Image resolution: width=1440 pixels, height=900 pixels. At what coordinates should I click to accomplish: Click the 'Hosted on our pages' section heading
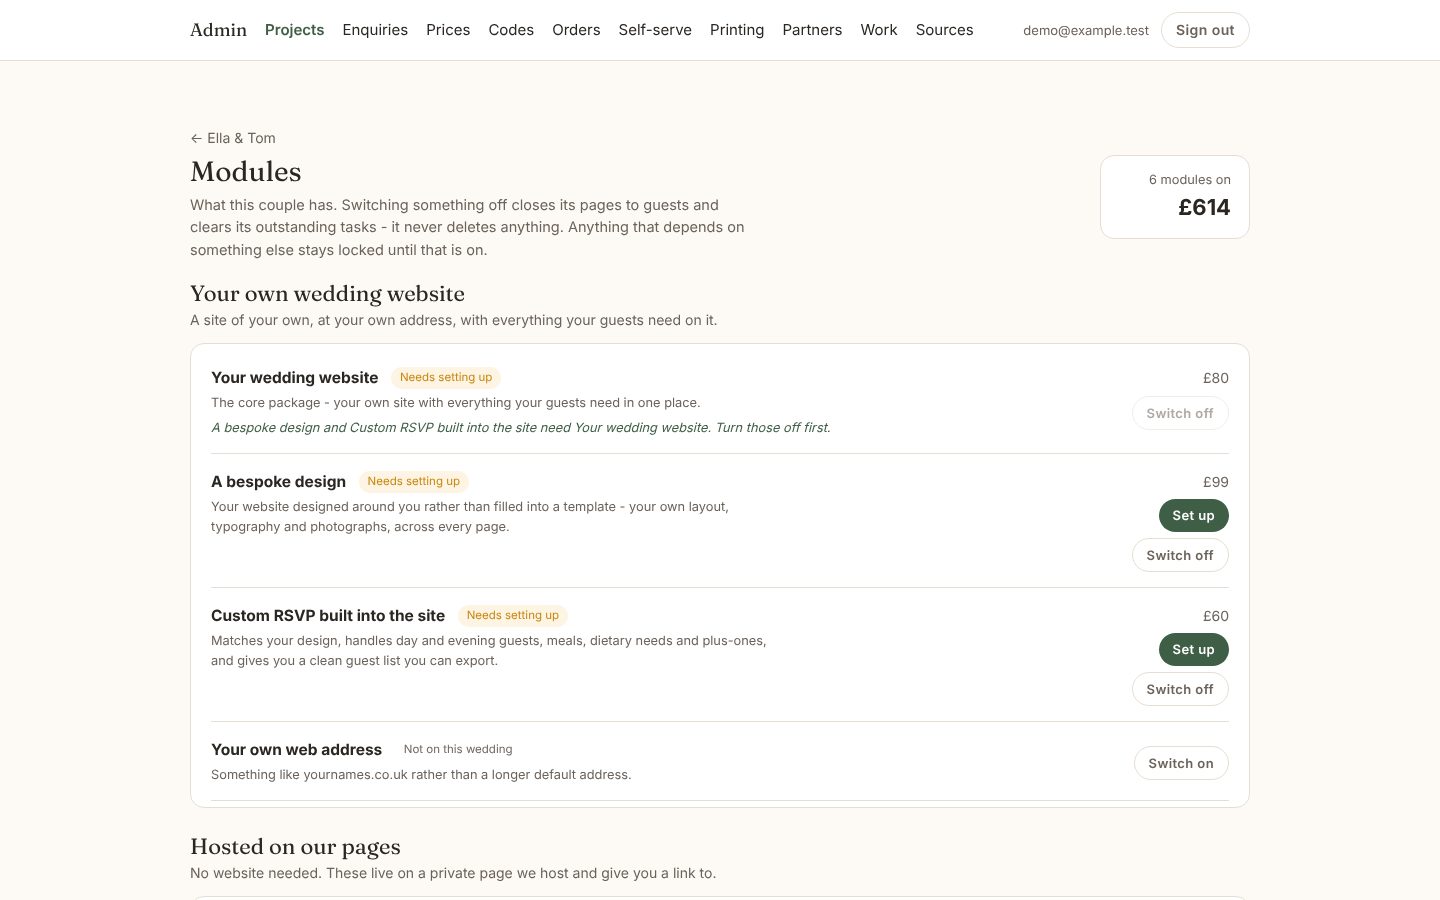click(x=295, y=846)
